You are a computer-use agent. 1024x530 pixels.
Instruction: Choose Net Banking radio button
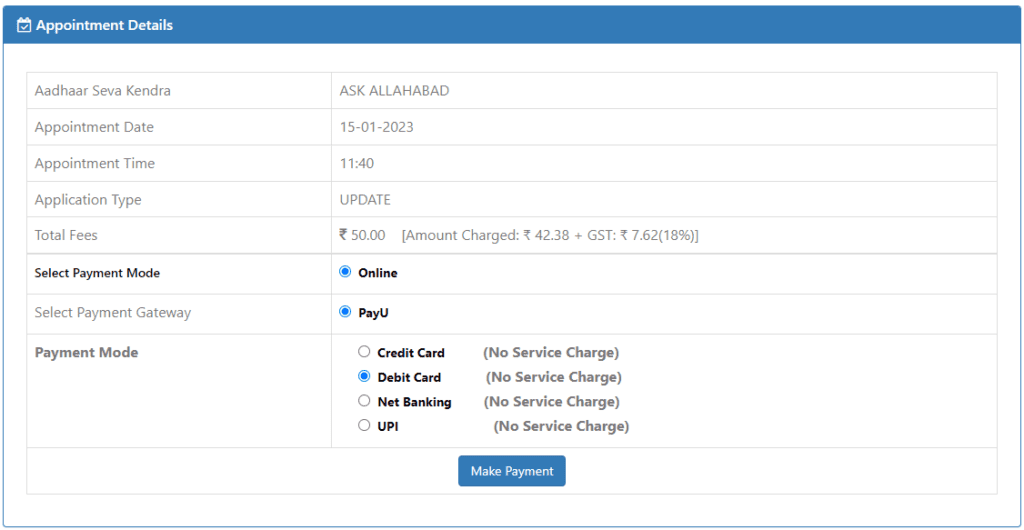tap(364, 401)
